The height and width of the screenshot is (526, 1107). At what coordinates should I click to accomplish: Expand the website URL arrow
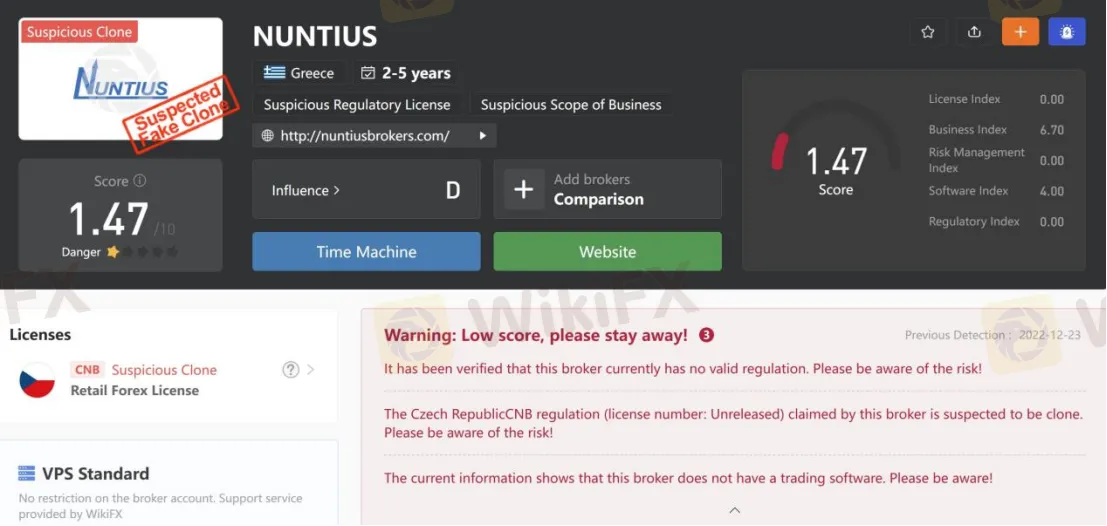tap(483, 136)
